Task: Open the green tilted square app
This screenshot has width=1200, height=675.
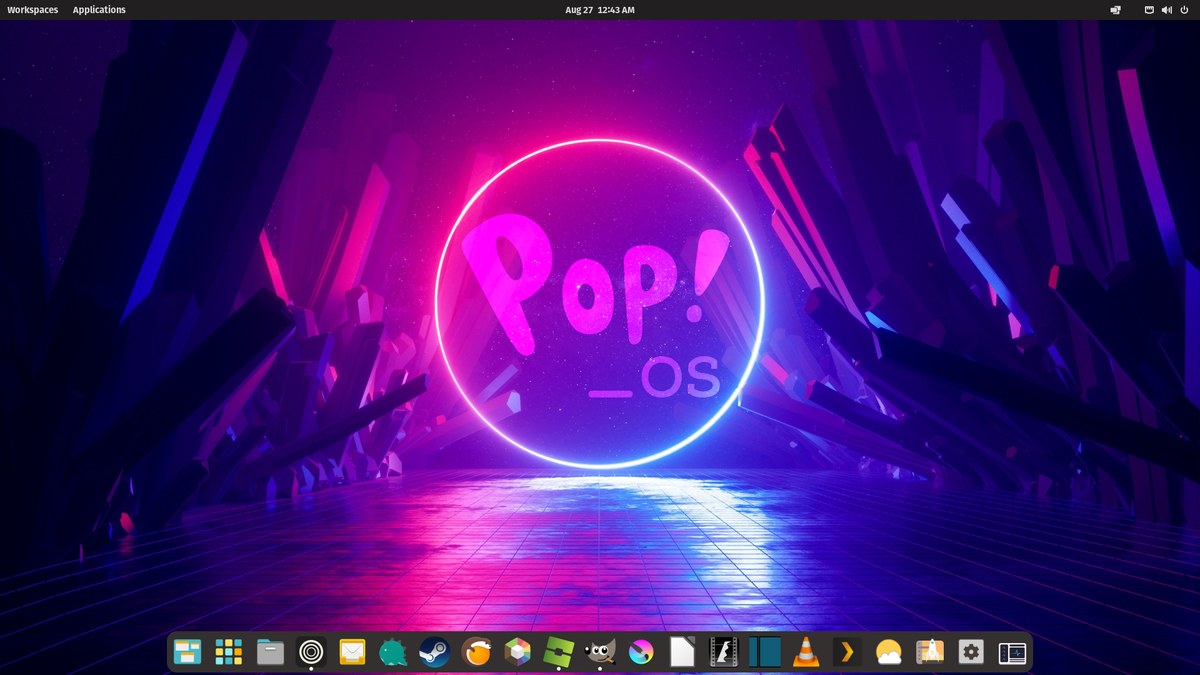Action: coord(558,653)
